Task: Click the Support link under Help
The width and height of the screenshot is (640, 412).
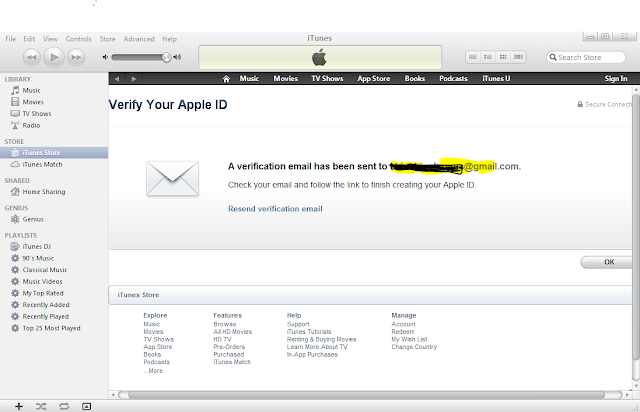Action: 298,324
